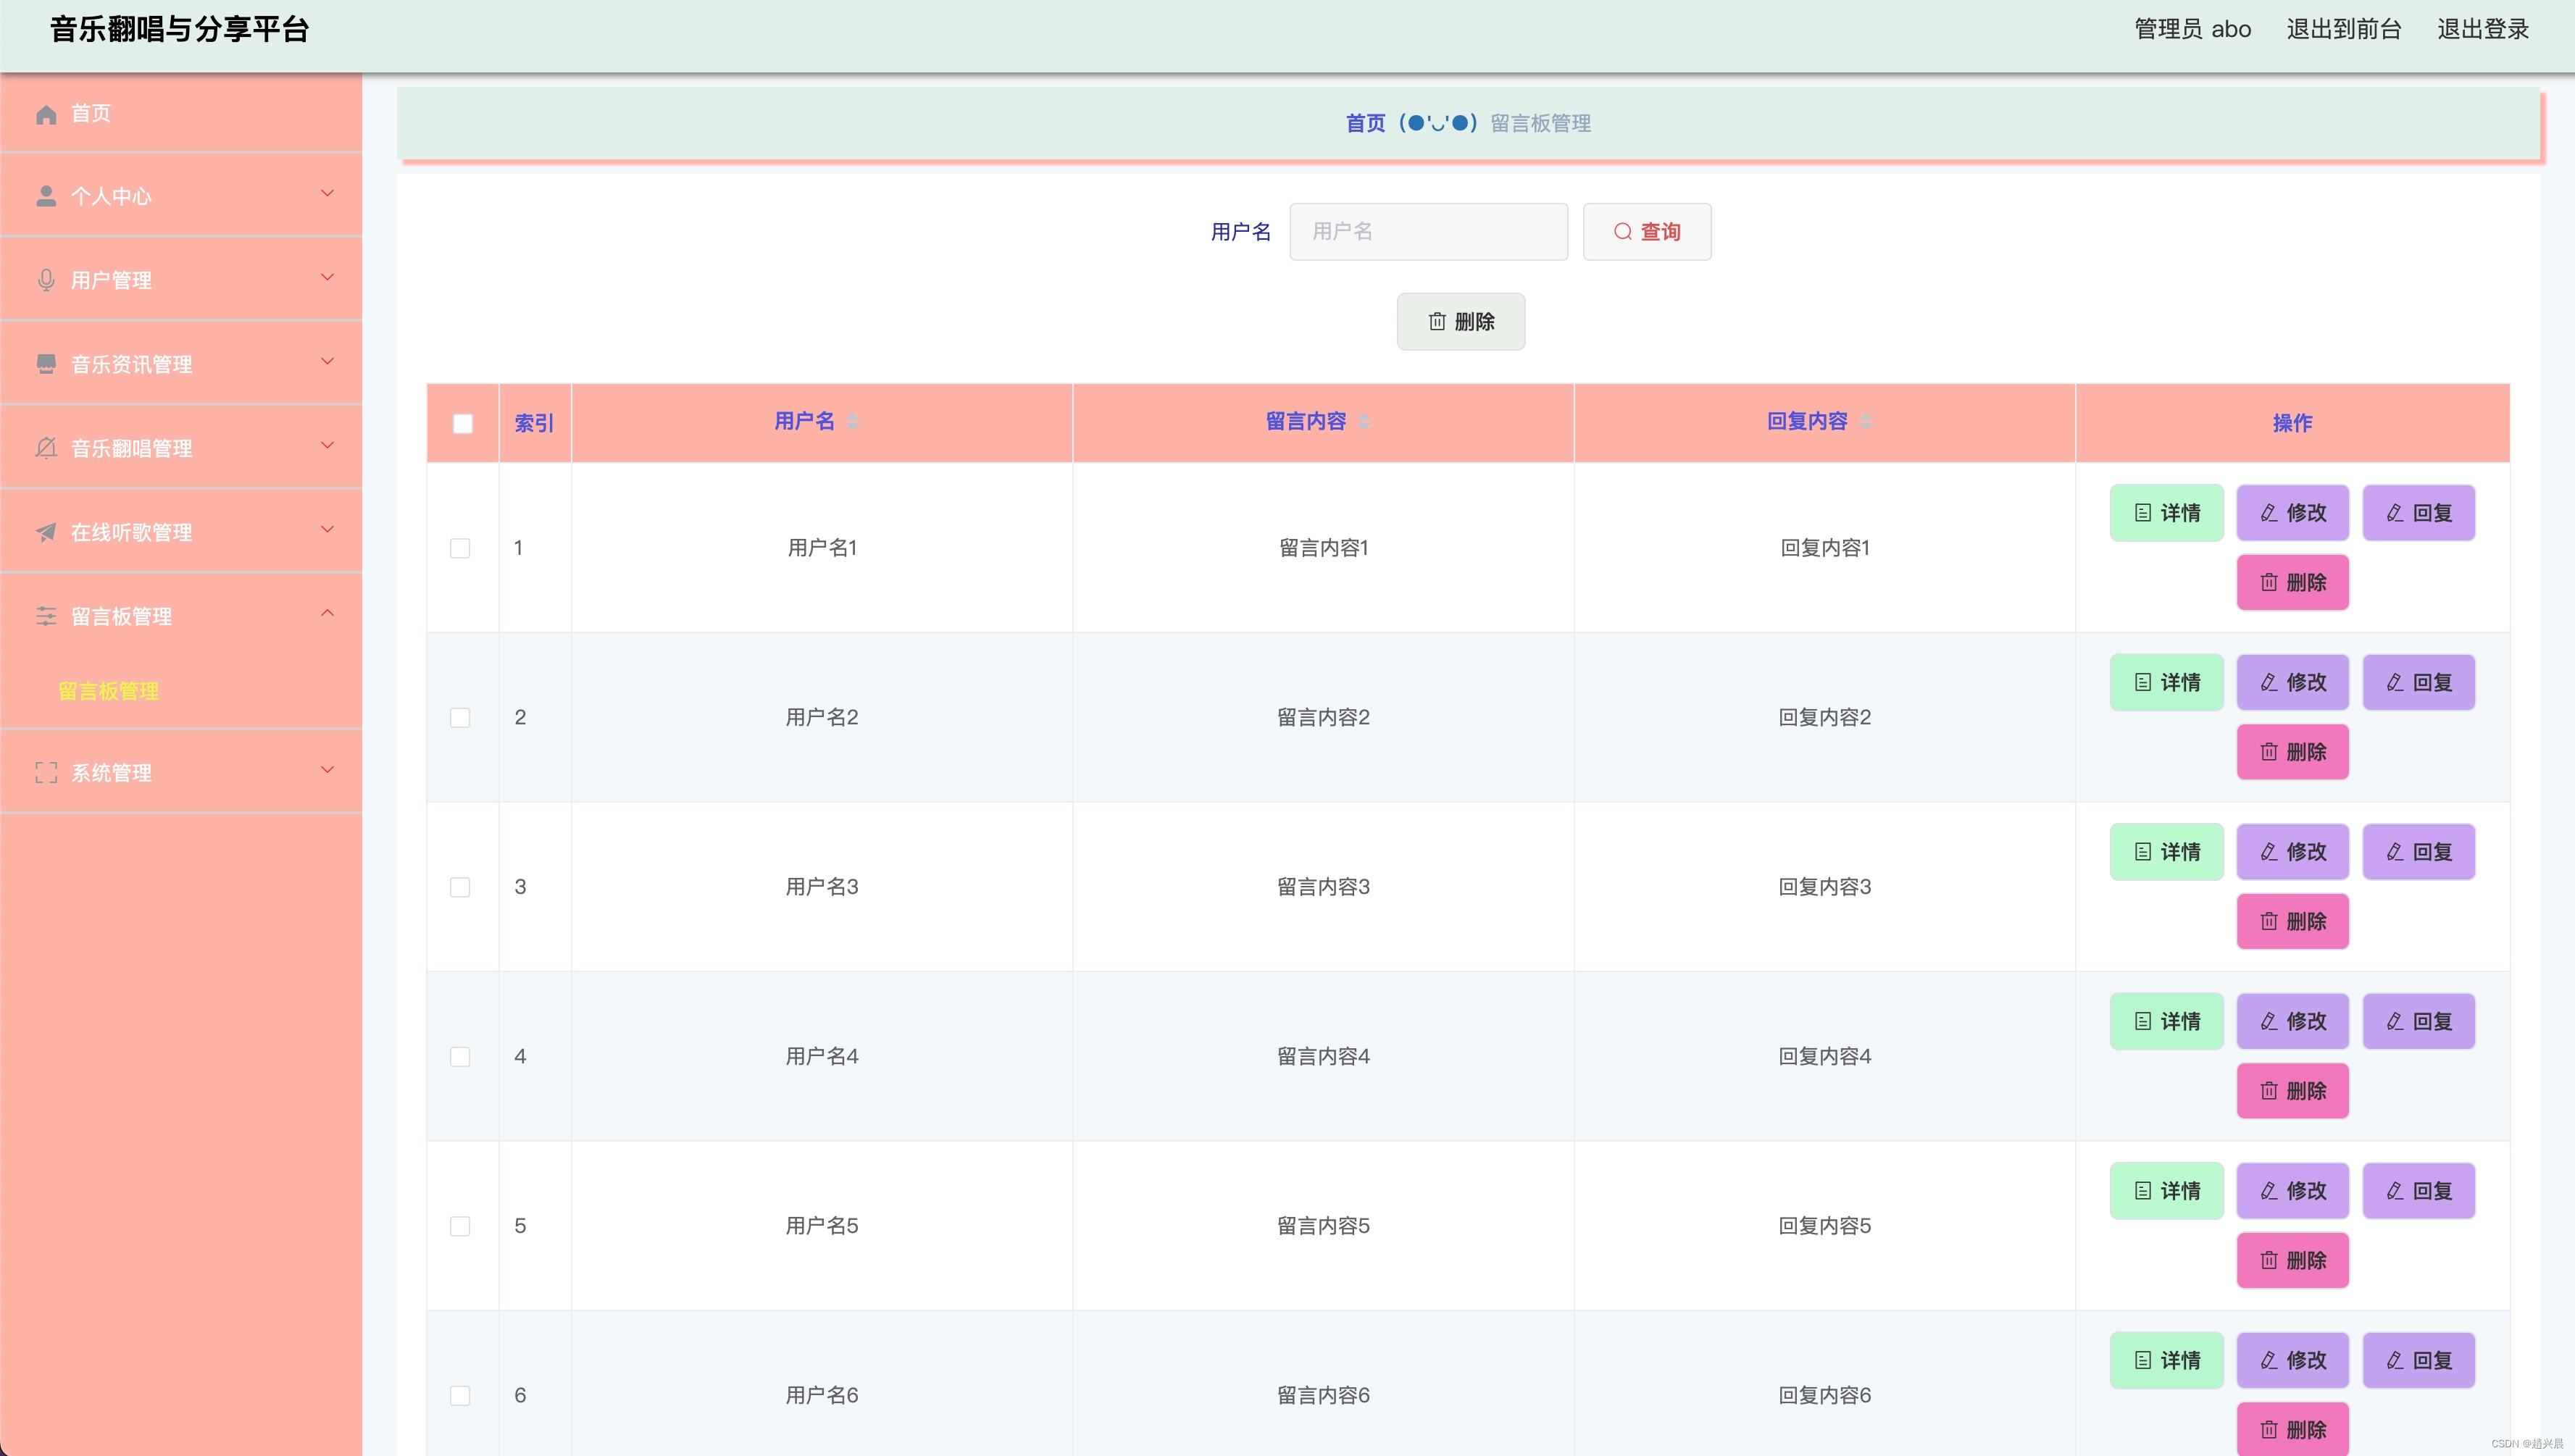The image size is (2575, 1456).
Task: Click trash icon of 删除 in row 3
Action: pyautogui.click(x=2269, y=921)
